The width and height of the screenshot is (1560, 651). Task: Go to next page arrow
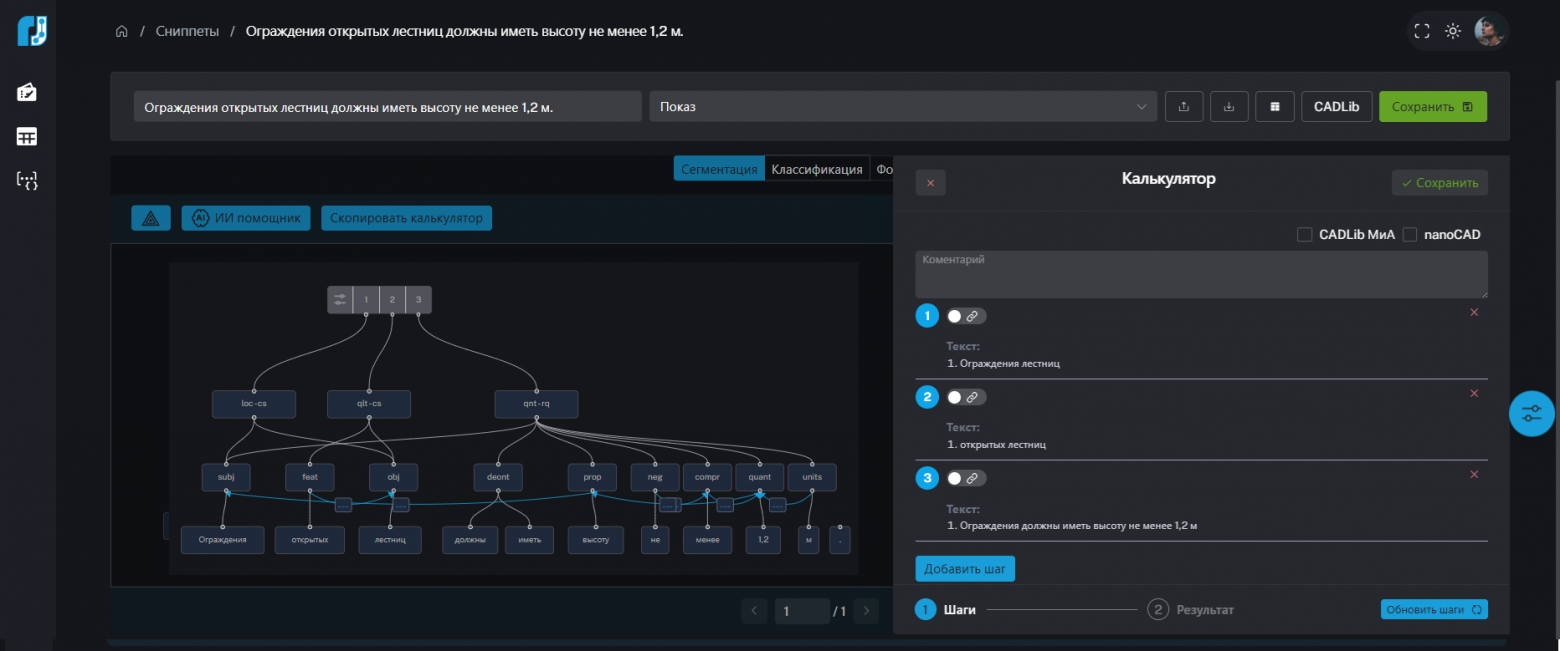(x=866, y=611)
